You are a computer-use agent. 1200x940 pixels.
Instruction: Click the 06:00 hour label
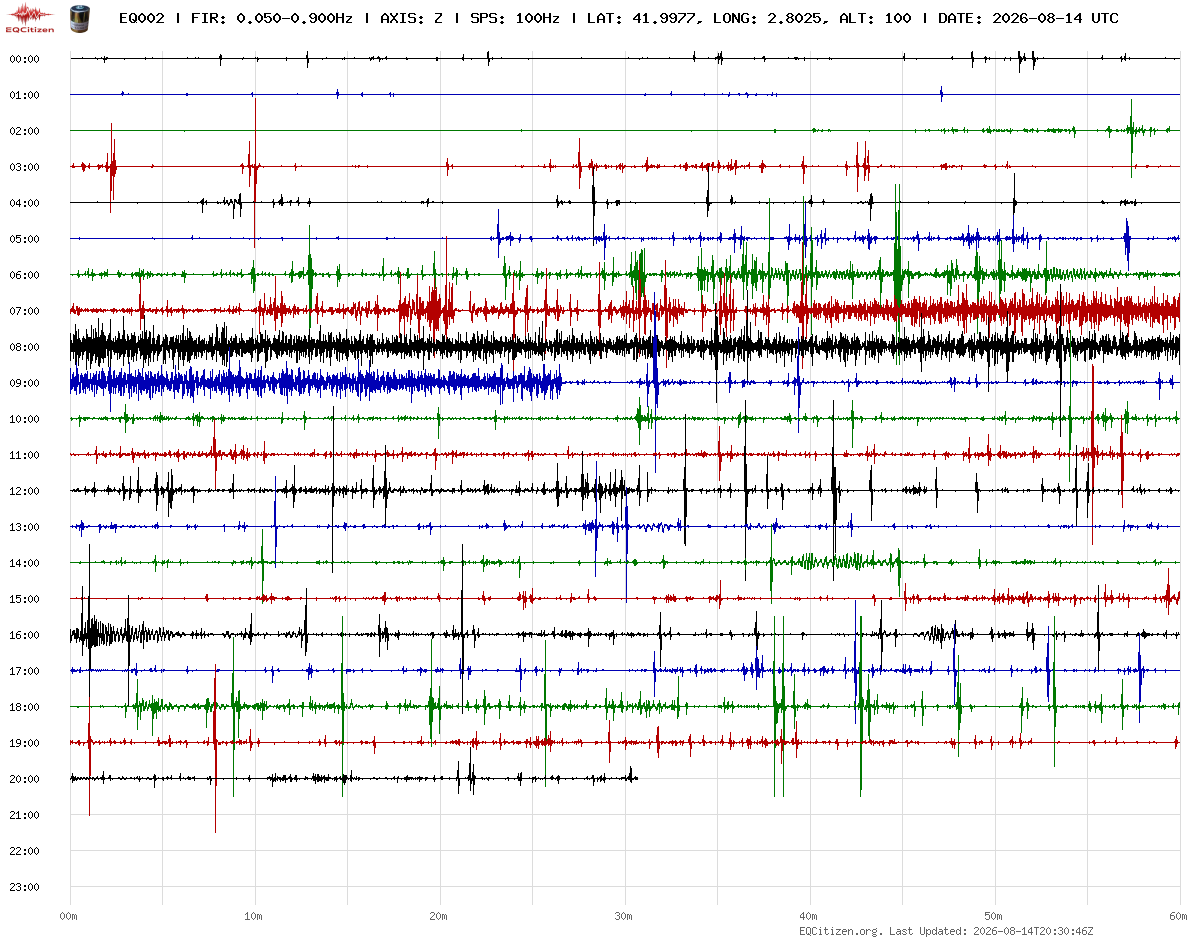tap(24, 275)
